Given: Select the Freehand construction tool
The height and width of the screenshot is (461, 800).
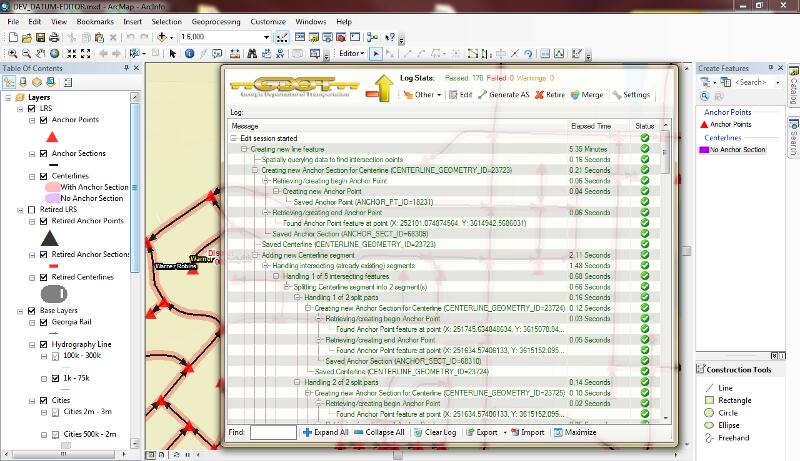Looking at the screenshot, I should [727, 438].
